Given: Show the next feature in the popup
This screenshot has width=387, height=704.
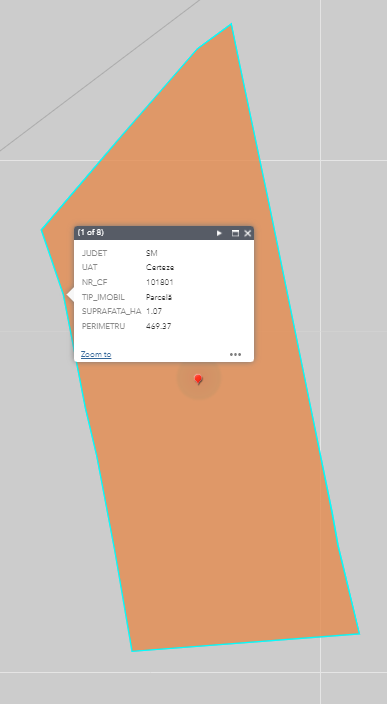Looking at the screenshot, I should click(x=219, y=233).
